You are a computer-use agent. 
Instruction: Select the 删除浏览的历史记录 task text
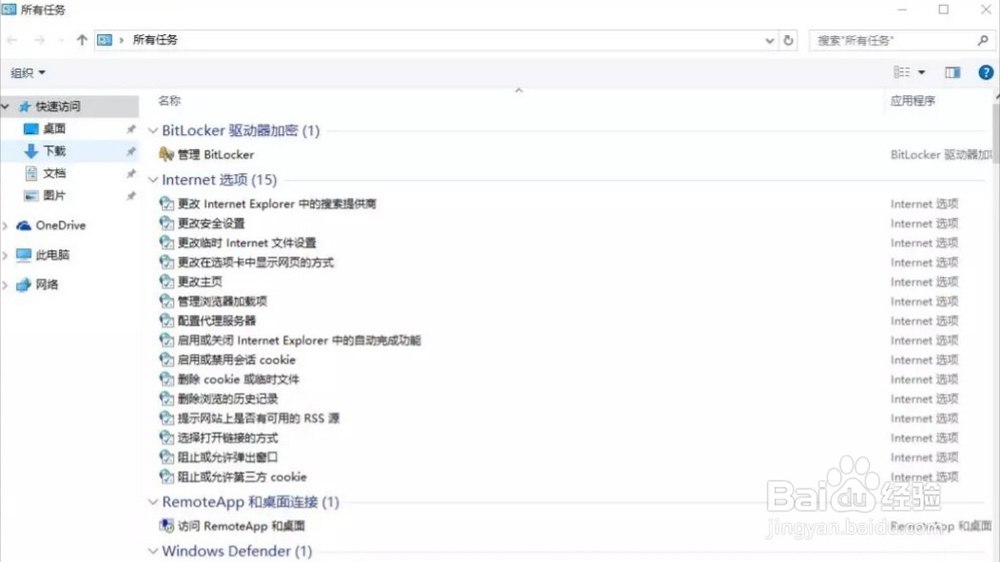pyautogui.click(x=228, y=399)
